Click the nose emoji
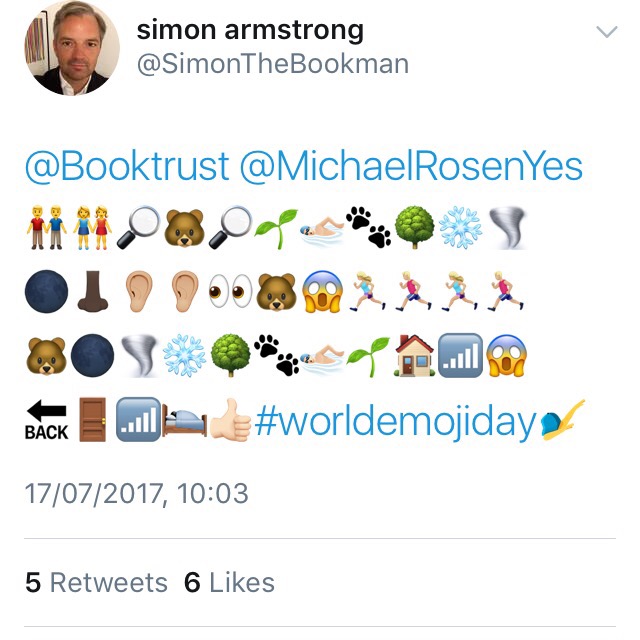Screen dimensions: 640x640 pyautogui.click(x=93, y=291)
